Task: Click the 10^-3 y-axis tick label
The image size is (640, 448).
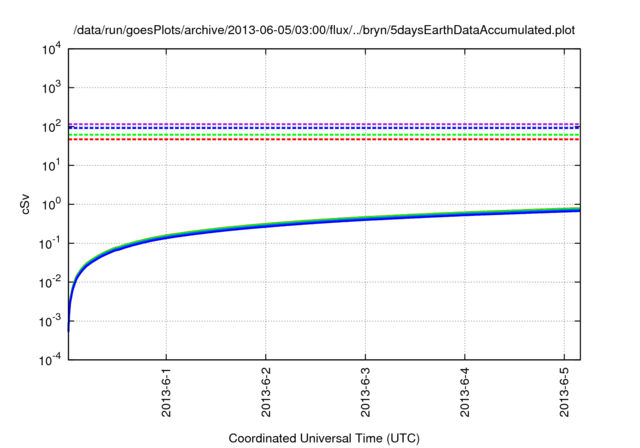Action: (x=50, y=321)
